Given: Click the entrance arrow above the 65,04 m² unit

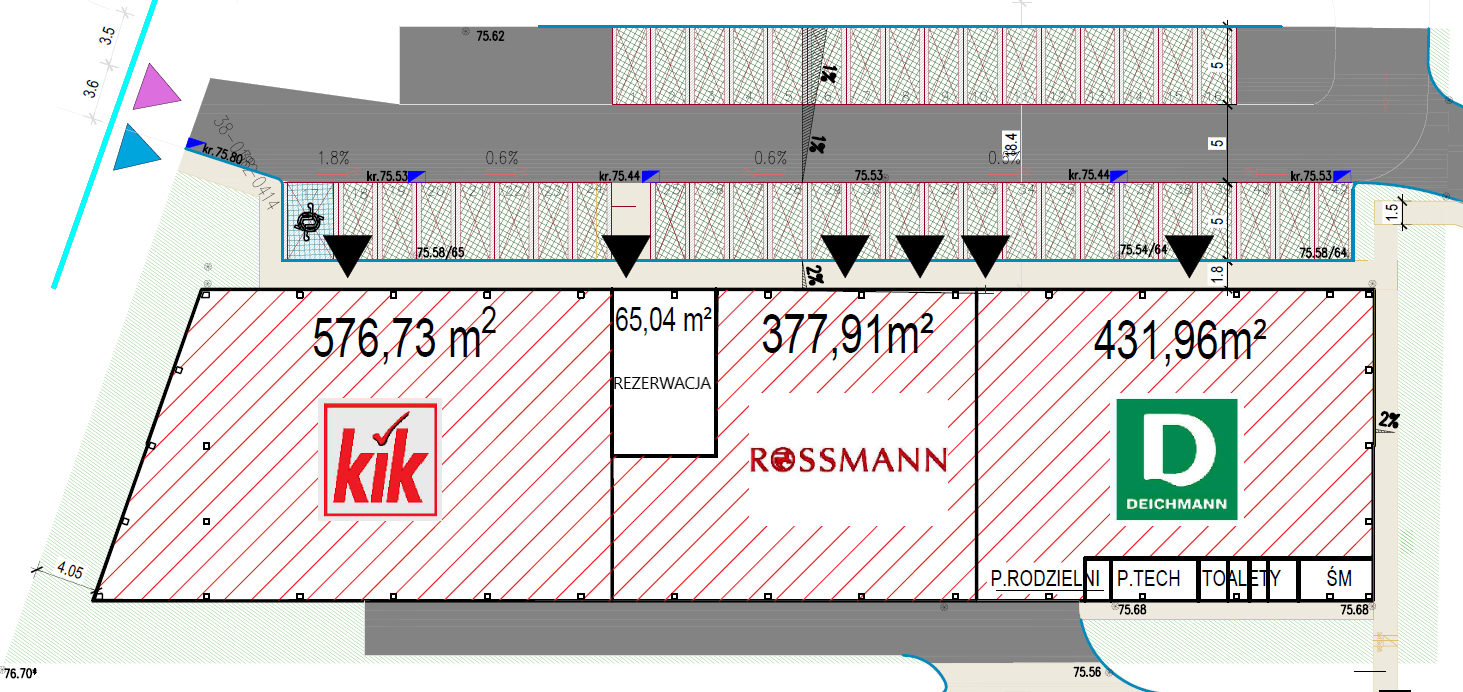Looking at the screenshot, I should point(627,256).
